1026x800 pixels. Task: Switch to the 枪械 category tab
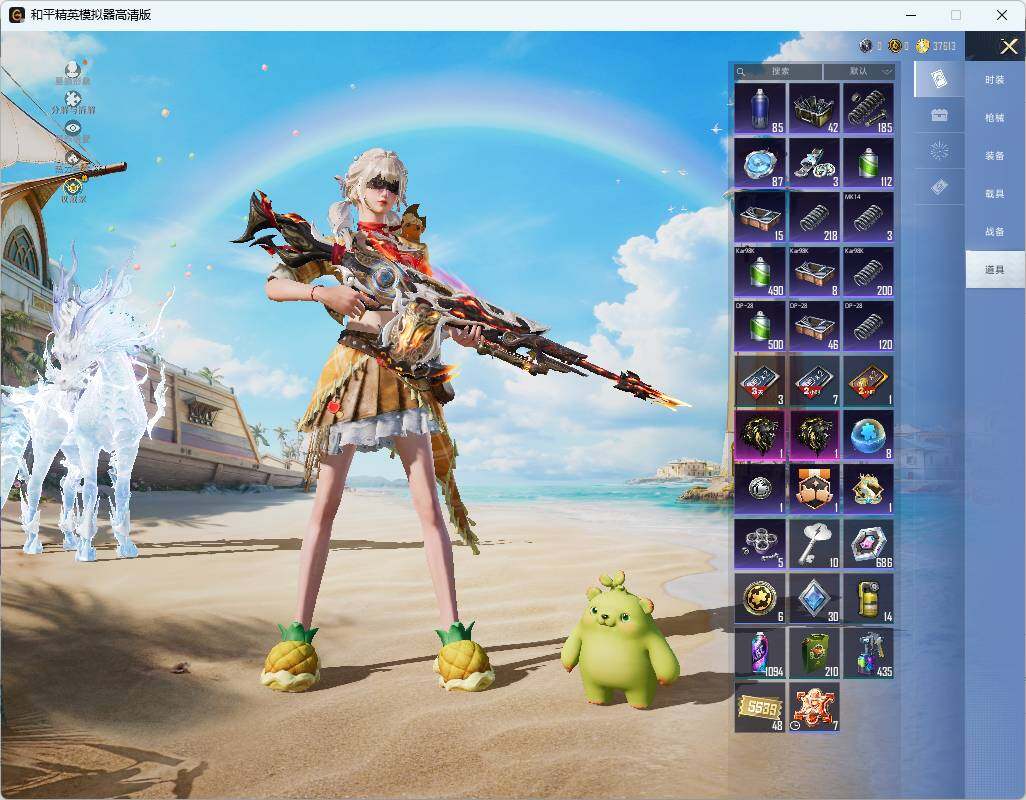click(x=995, y=118)
